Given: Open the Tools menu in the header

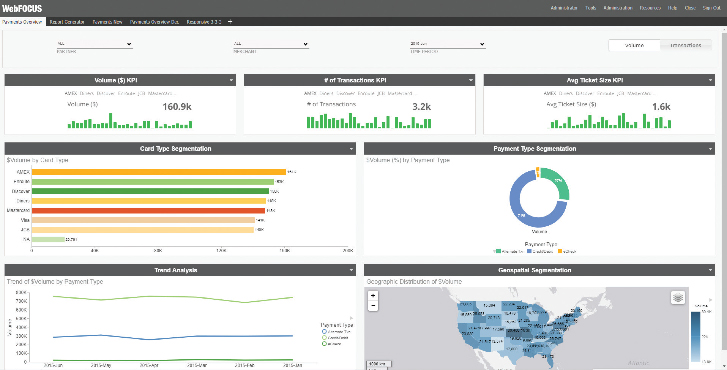Looking at the screenshot, I should (590, 8).
